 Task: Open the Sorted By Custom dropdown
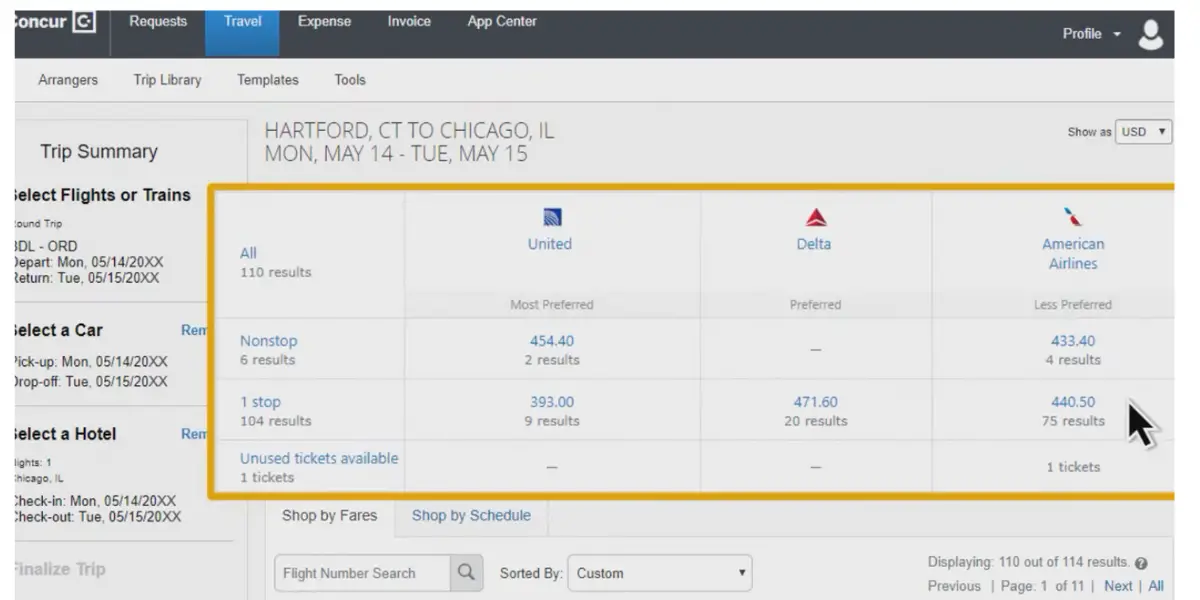pos(660,573)
